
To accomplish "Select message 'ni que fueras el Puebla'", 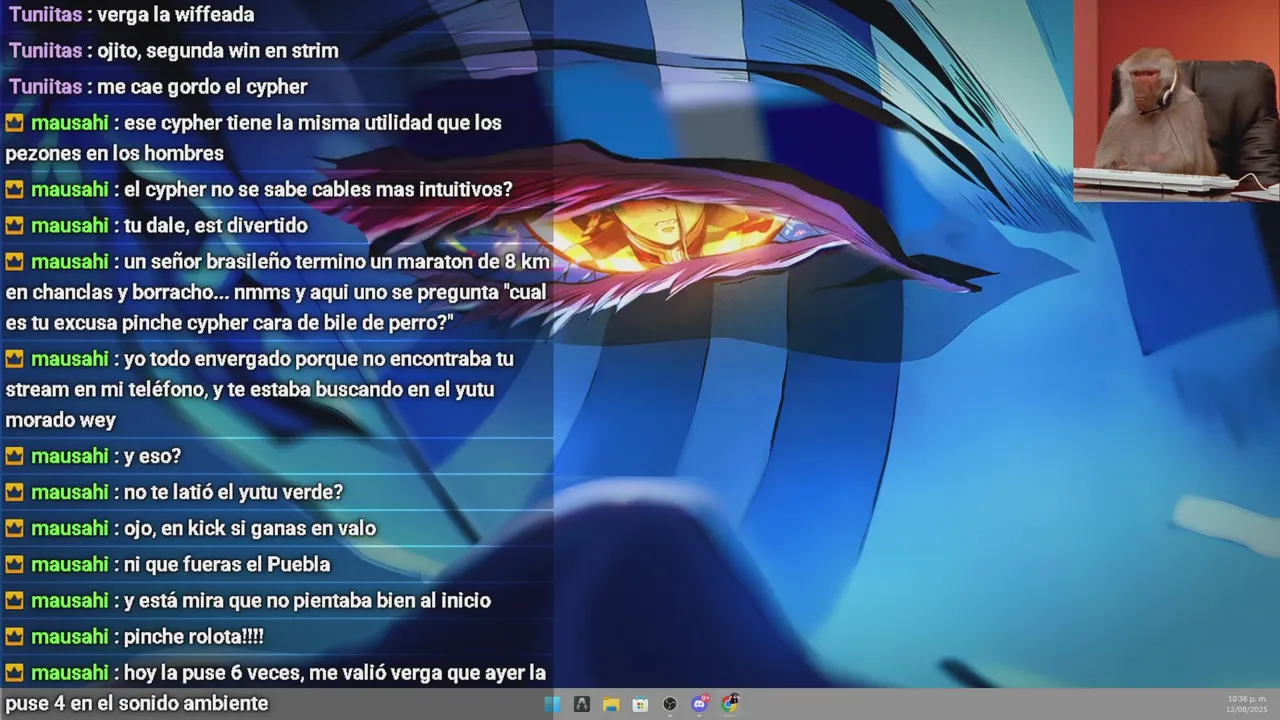I will coord(227,565).
